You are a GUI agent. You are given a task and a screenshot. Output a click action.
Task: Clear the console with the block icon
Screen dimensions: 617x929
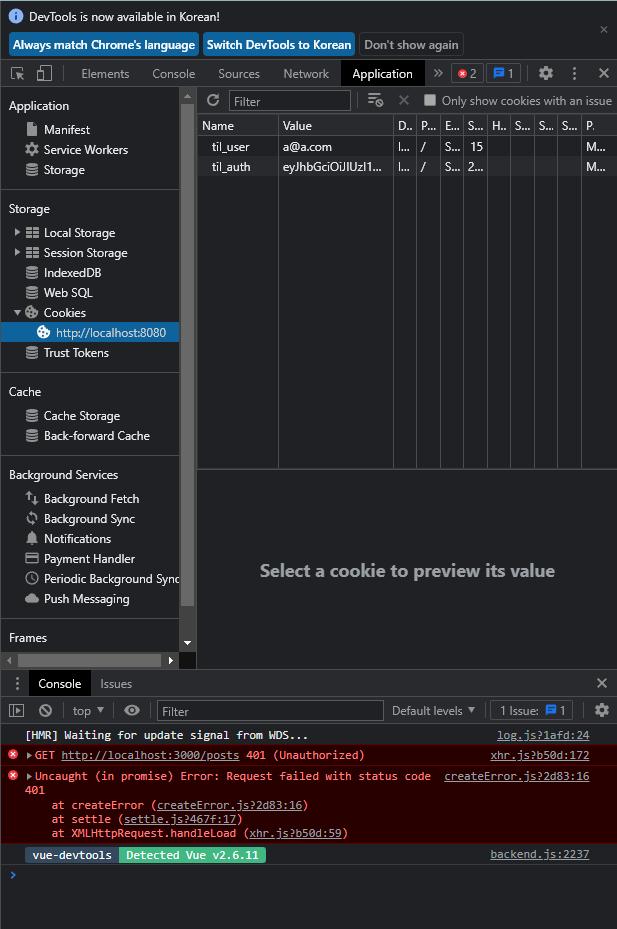click(x=46, y=710)
